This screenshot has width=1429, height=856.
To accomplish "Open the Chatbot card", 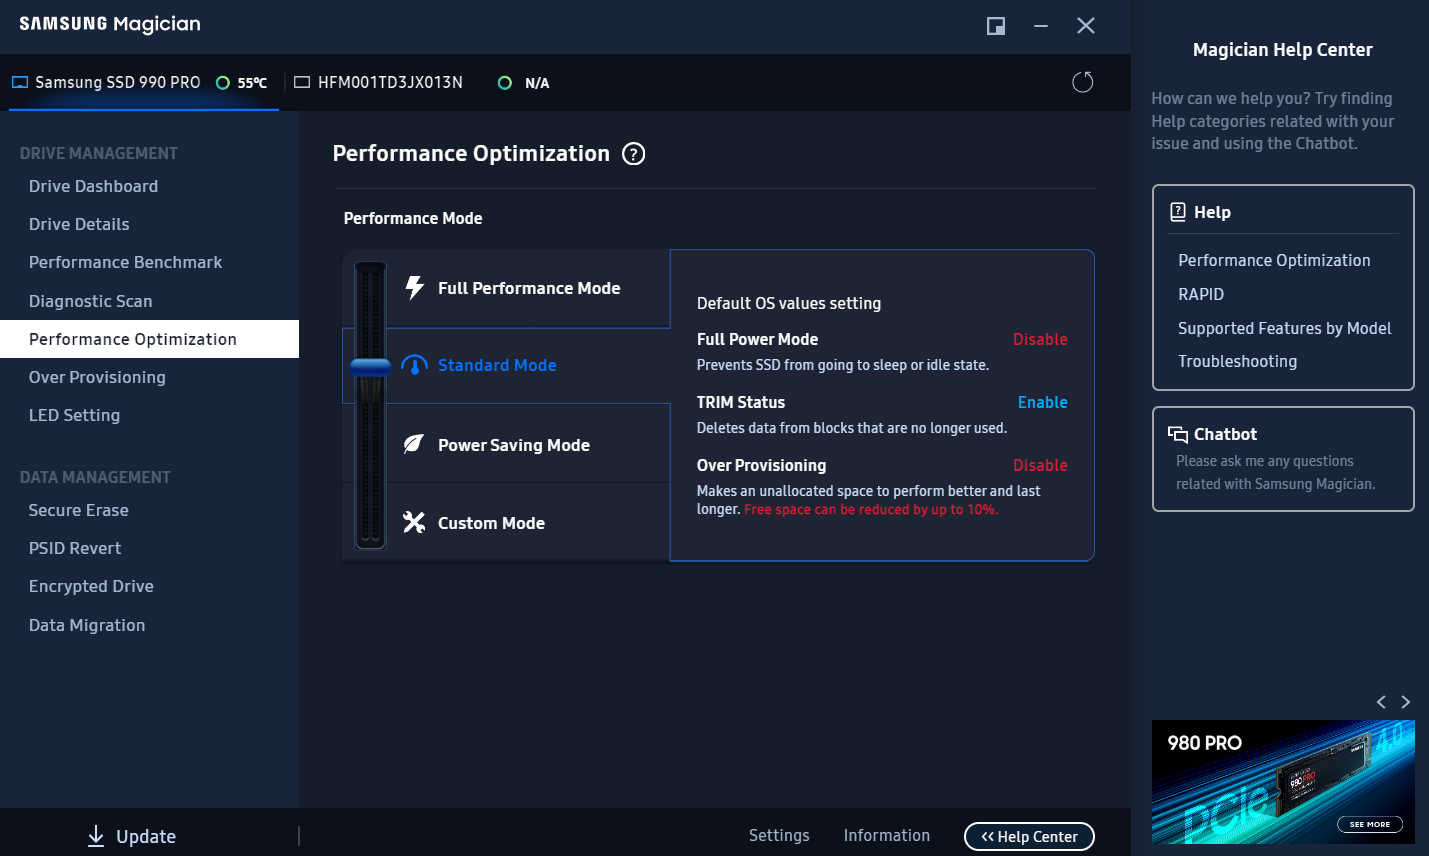I will coord(1283,459).
